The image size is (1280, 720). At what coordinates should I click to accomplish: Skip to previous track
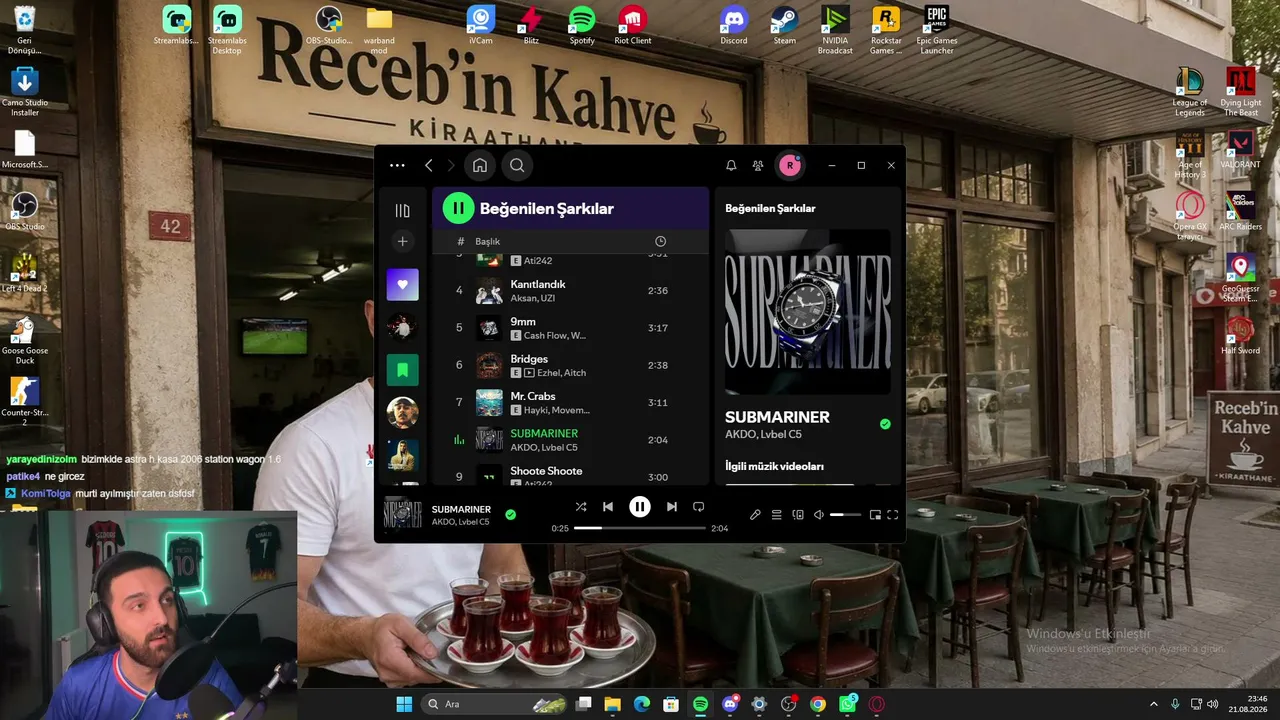607,507
